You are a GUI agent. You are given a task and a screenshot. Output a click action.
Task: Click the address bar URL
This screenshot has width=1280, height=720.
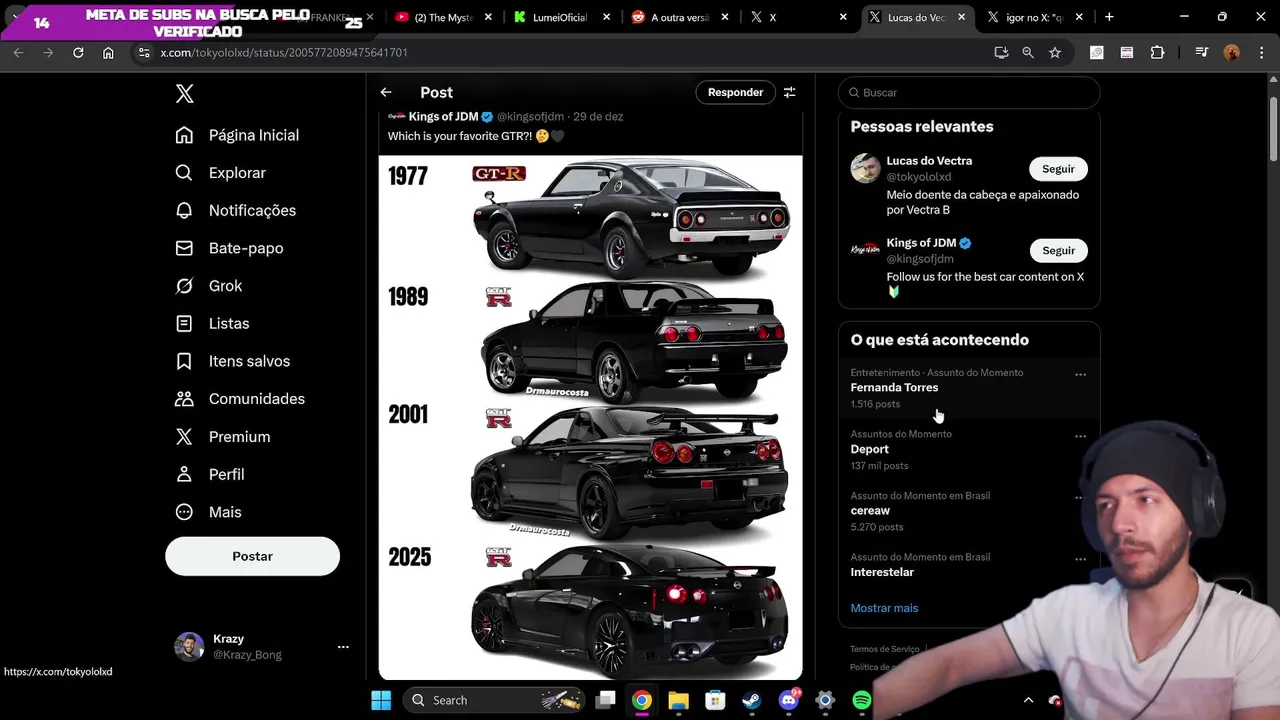284,52
